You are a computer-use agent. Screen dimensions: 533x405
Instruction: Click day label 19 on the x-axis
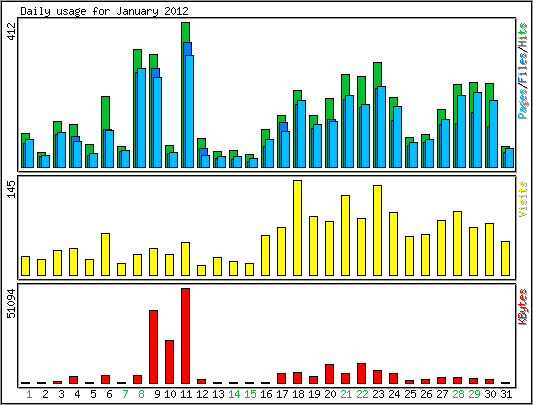click(314, 394)
